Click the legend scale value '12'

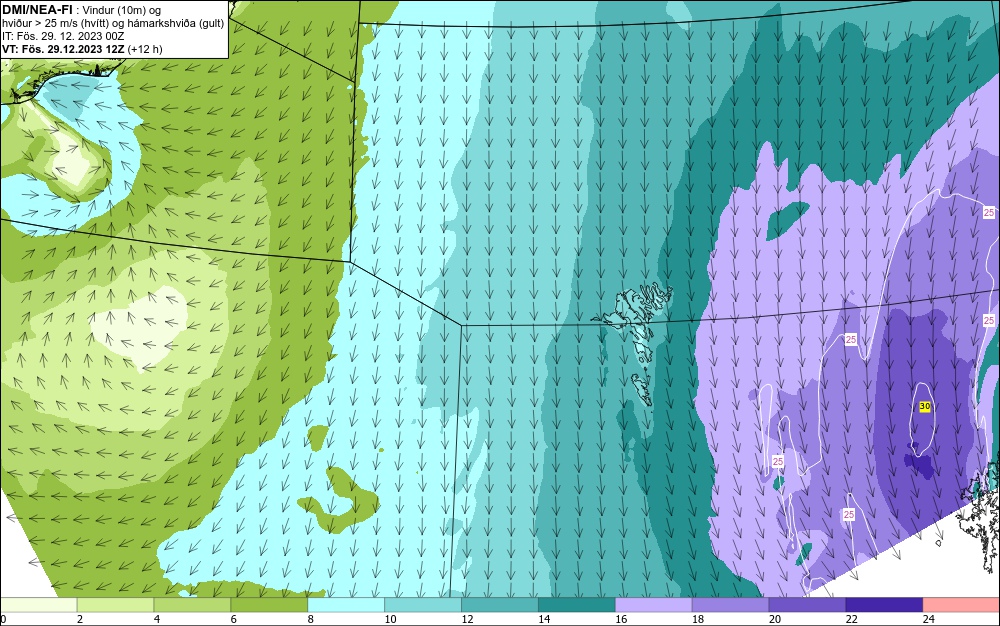tap(467, 619)
